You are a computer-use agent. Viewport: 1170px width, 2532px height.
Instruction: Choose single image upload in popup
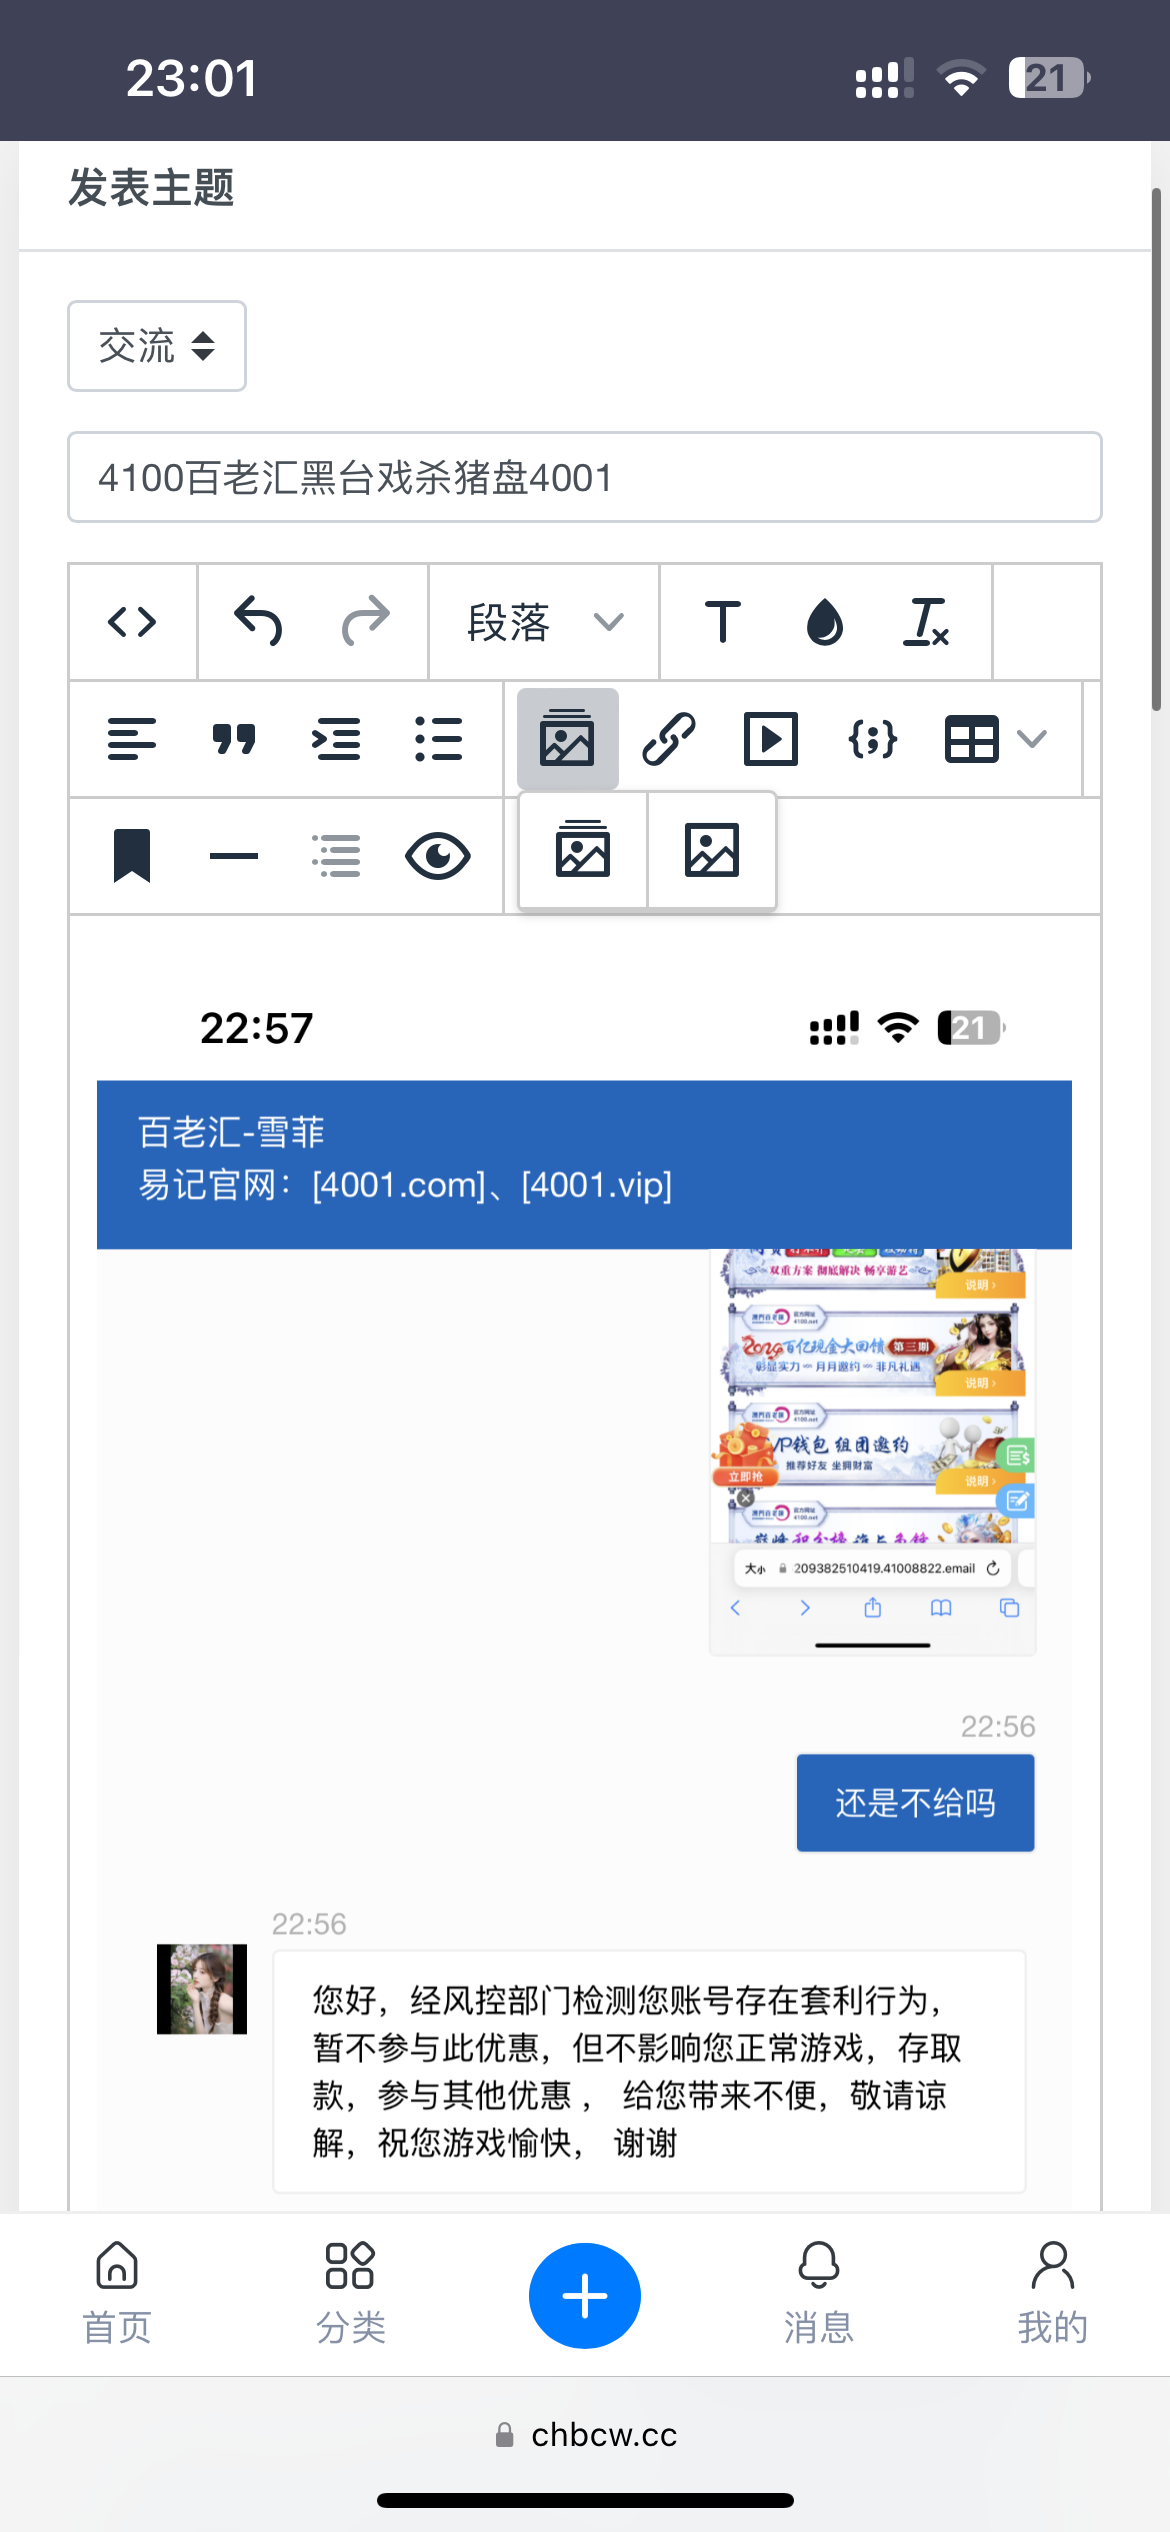[712, 851]
